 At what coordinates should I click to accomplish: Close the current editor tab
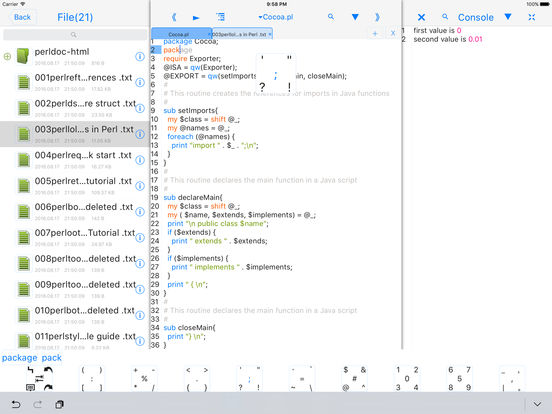tap(393, 33)
